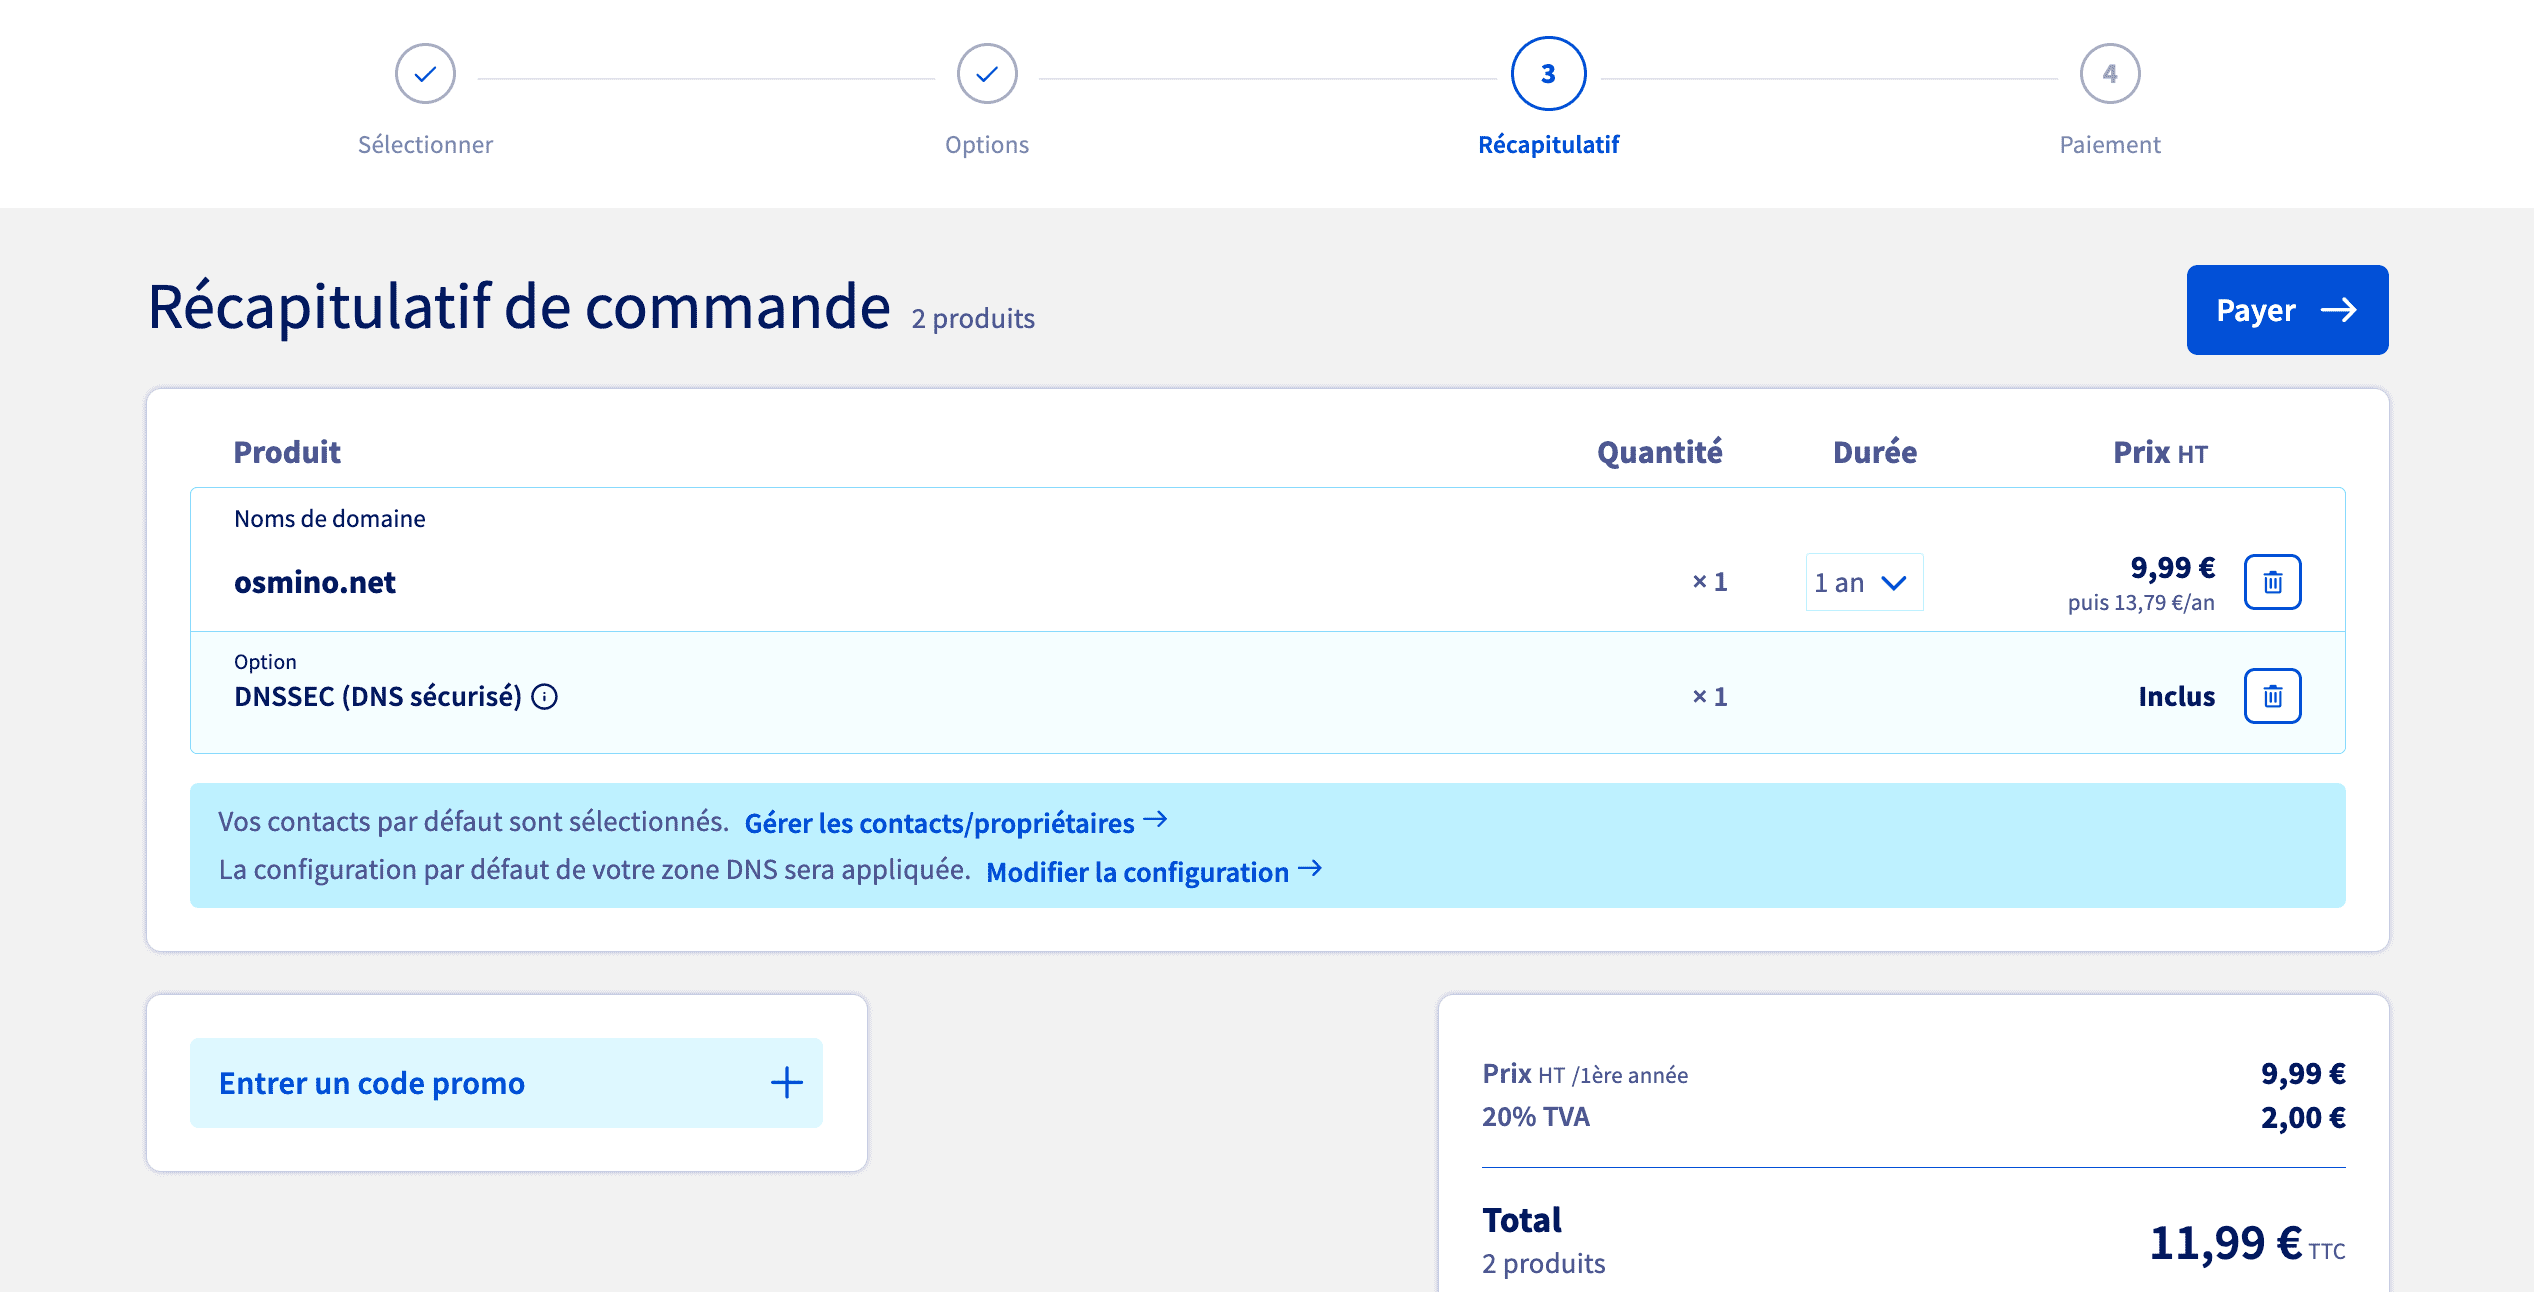2534x1292 pixels.
Task: Expand Entrer un code promo field
Action: click(506, 1083)
